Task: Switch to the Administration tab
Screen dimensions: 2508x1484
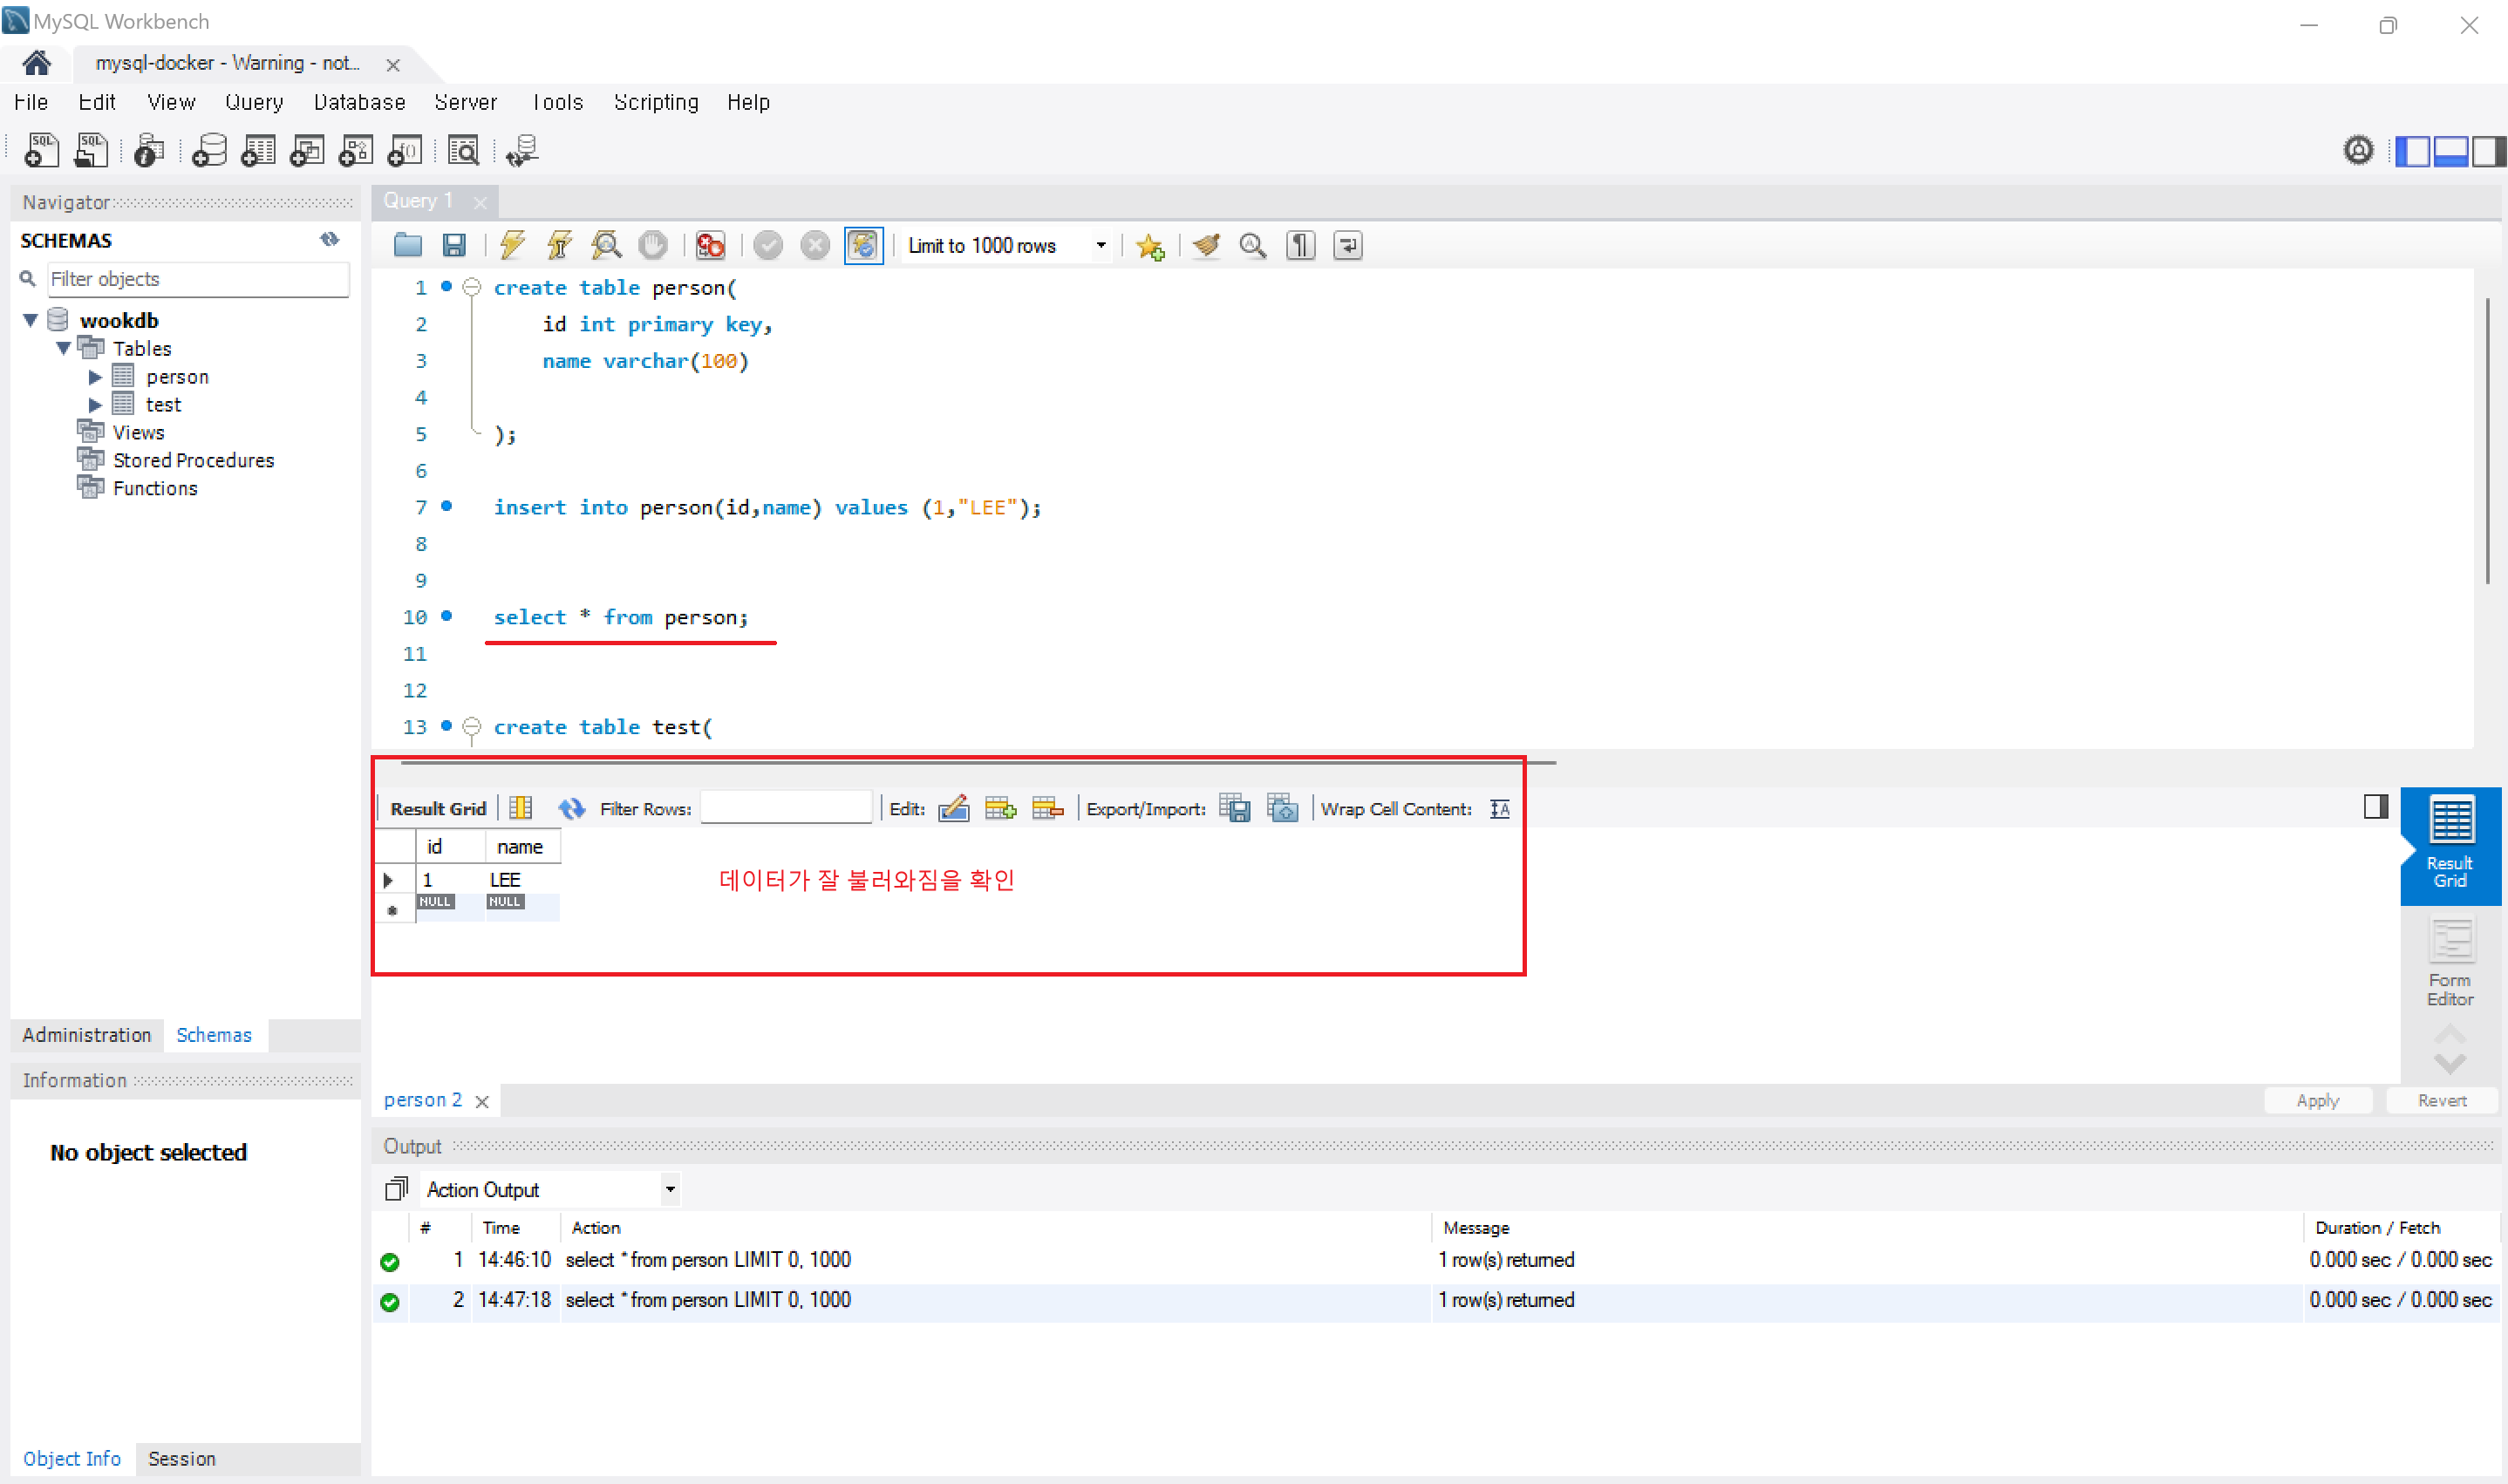Action: click(87, 1035)
